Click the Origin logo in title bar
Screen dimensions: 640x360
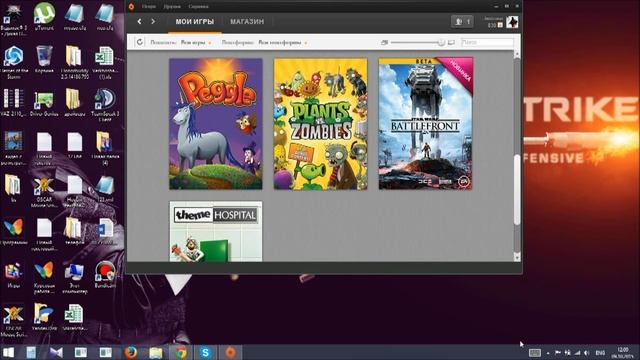tap(131, 6)
